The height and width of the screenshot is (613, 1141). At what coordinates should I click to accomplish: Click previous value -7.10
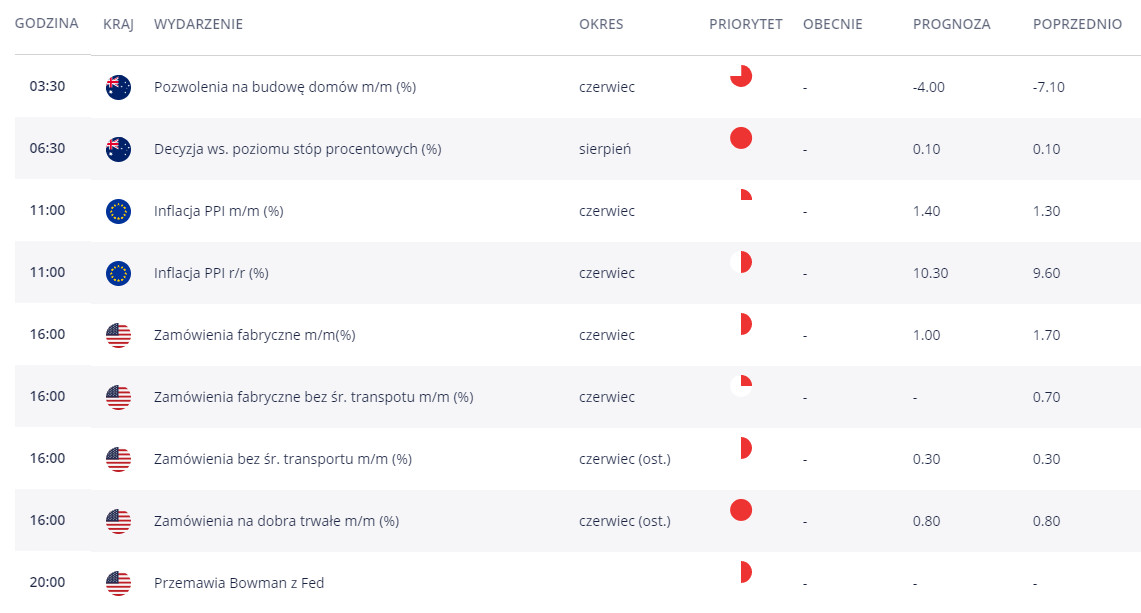pos(1049,87)
